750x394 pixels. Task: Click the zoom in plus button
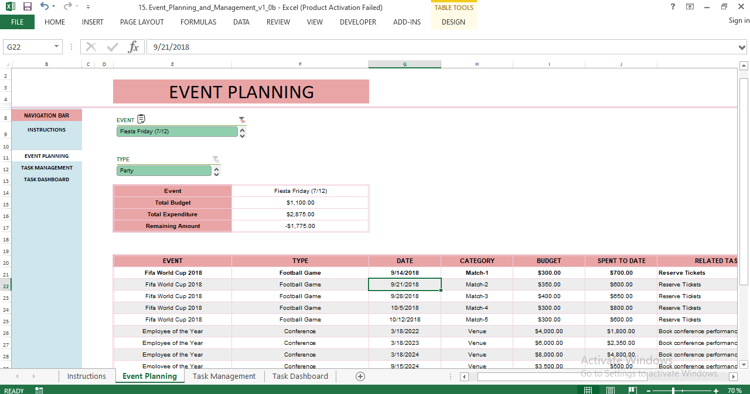pyautogui.click(x=716, y=391)
